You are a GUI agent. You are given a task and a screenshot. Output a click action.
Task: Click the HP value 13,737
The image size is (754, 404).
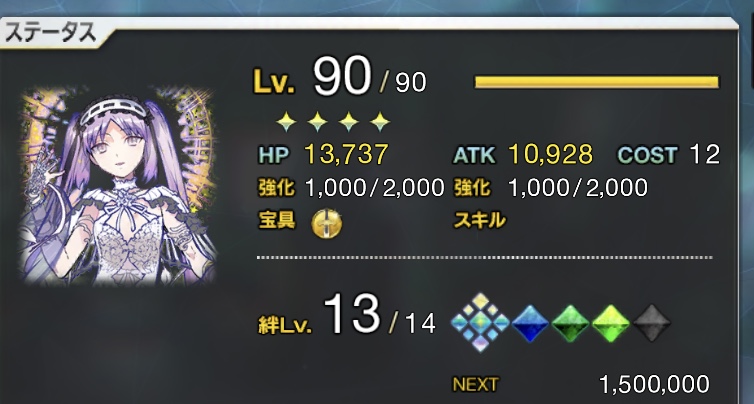346,155
